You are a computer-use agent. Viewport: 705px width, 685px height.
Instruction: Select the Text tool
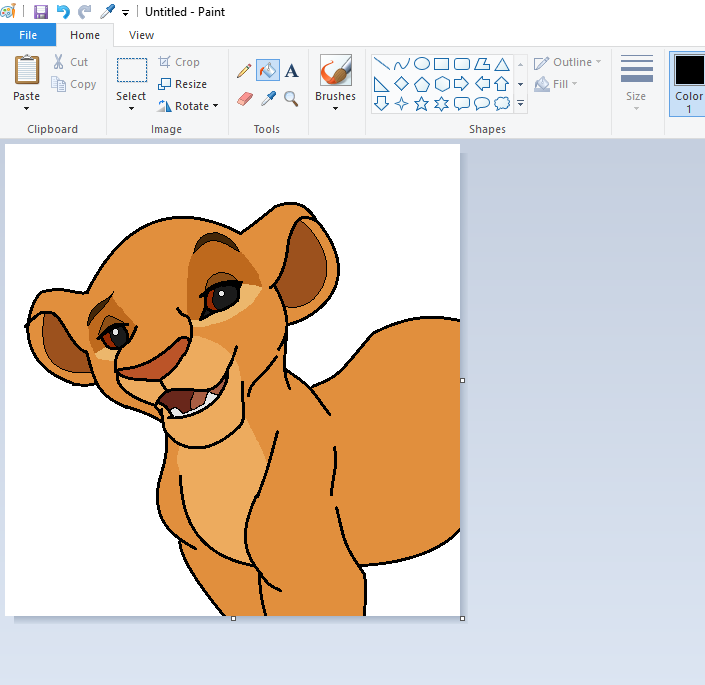(x=291, y=71)
